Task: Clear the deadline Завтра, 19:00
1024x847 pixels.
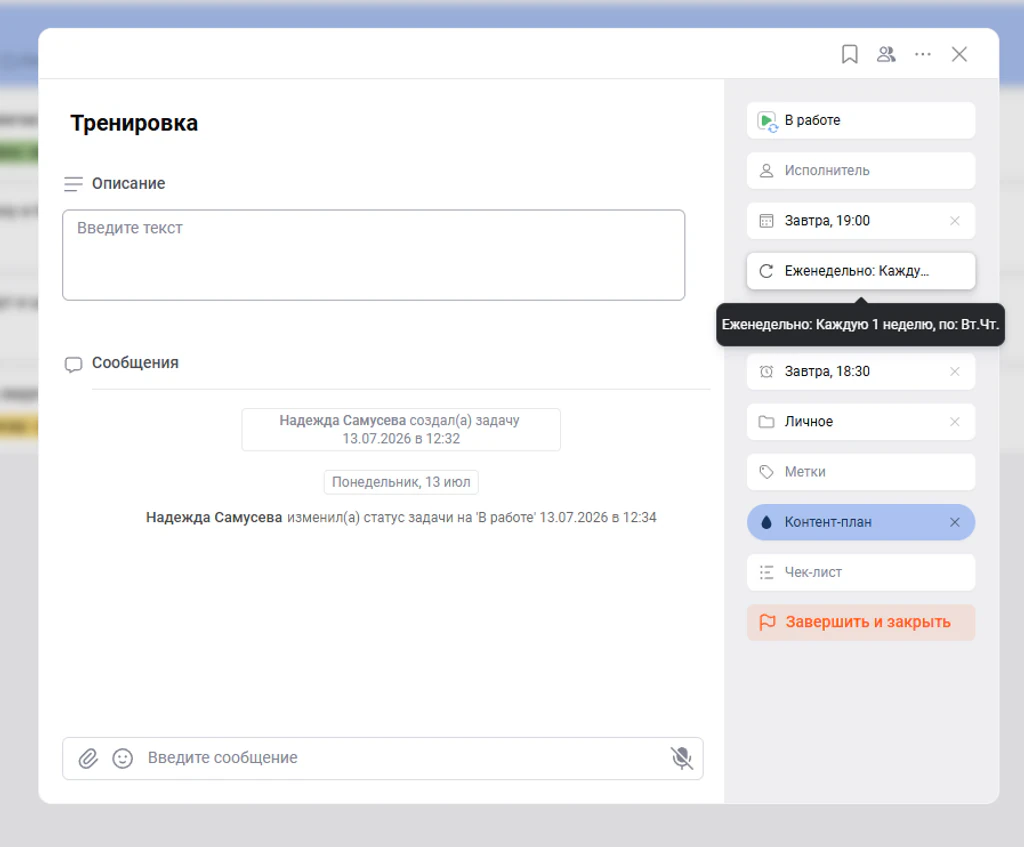Action: coord(955,221)
